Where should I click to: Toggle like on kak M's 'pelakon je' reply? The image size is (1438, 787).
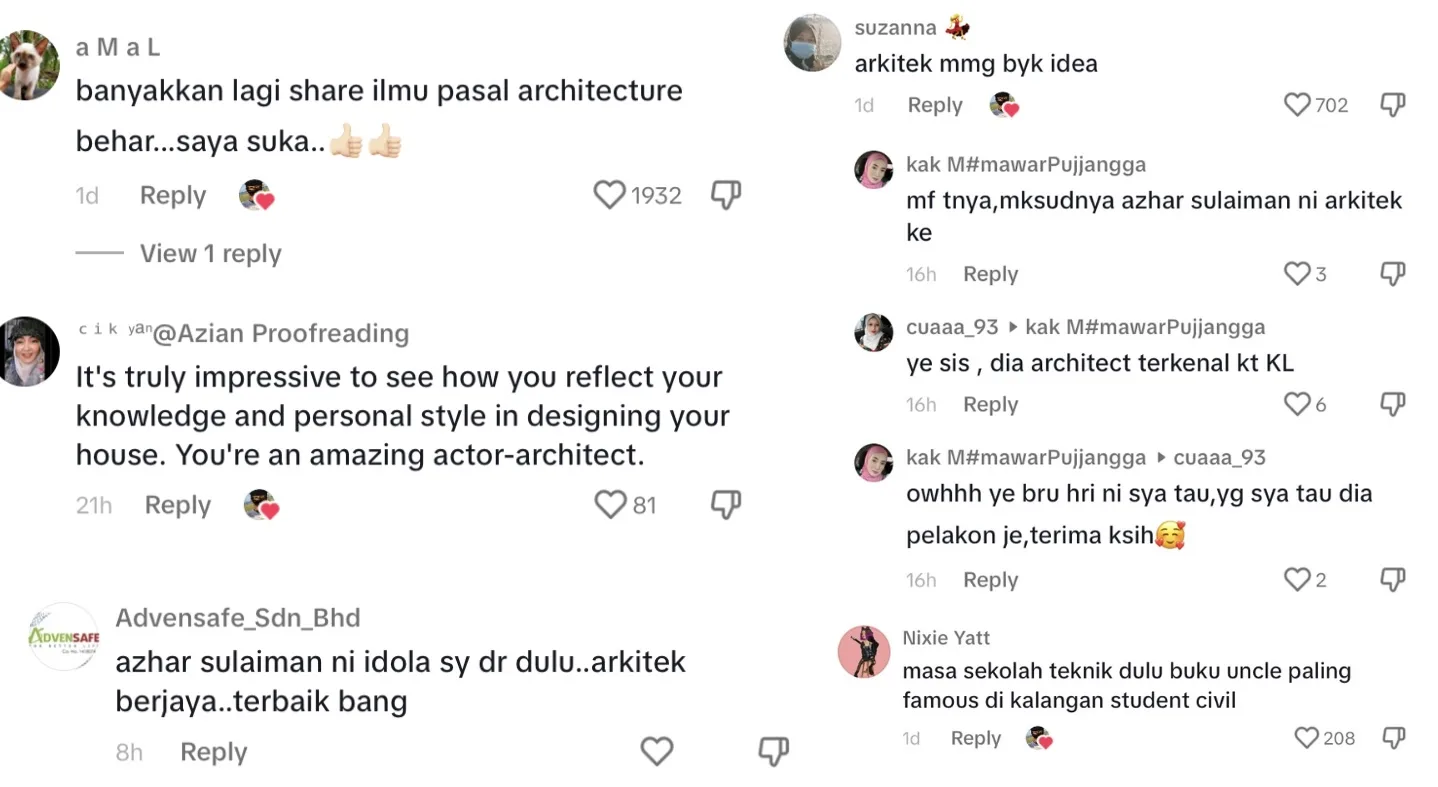pyautogui.click(x=1297, y=580)
